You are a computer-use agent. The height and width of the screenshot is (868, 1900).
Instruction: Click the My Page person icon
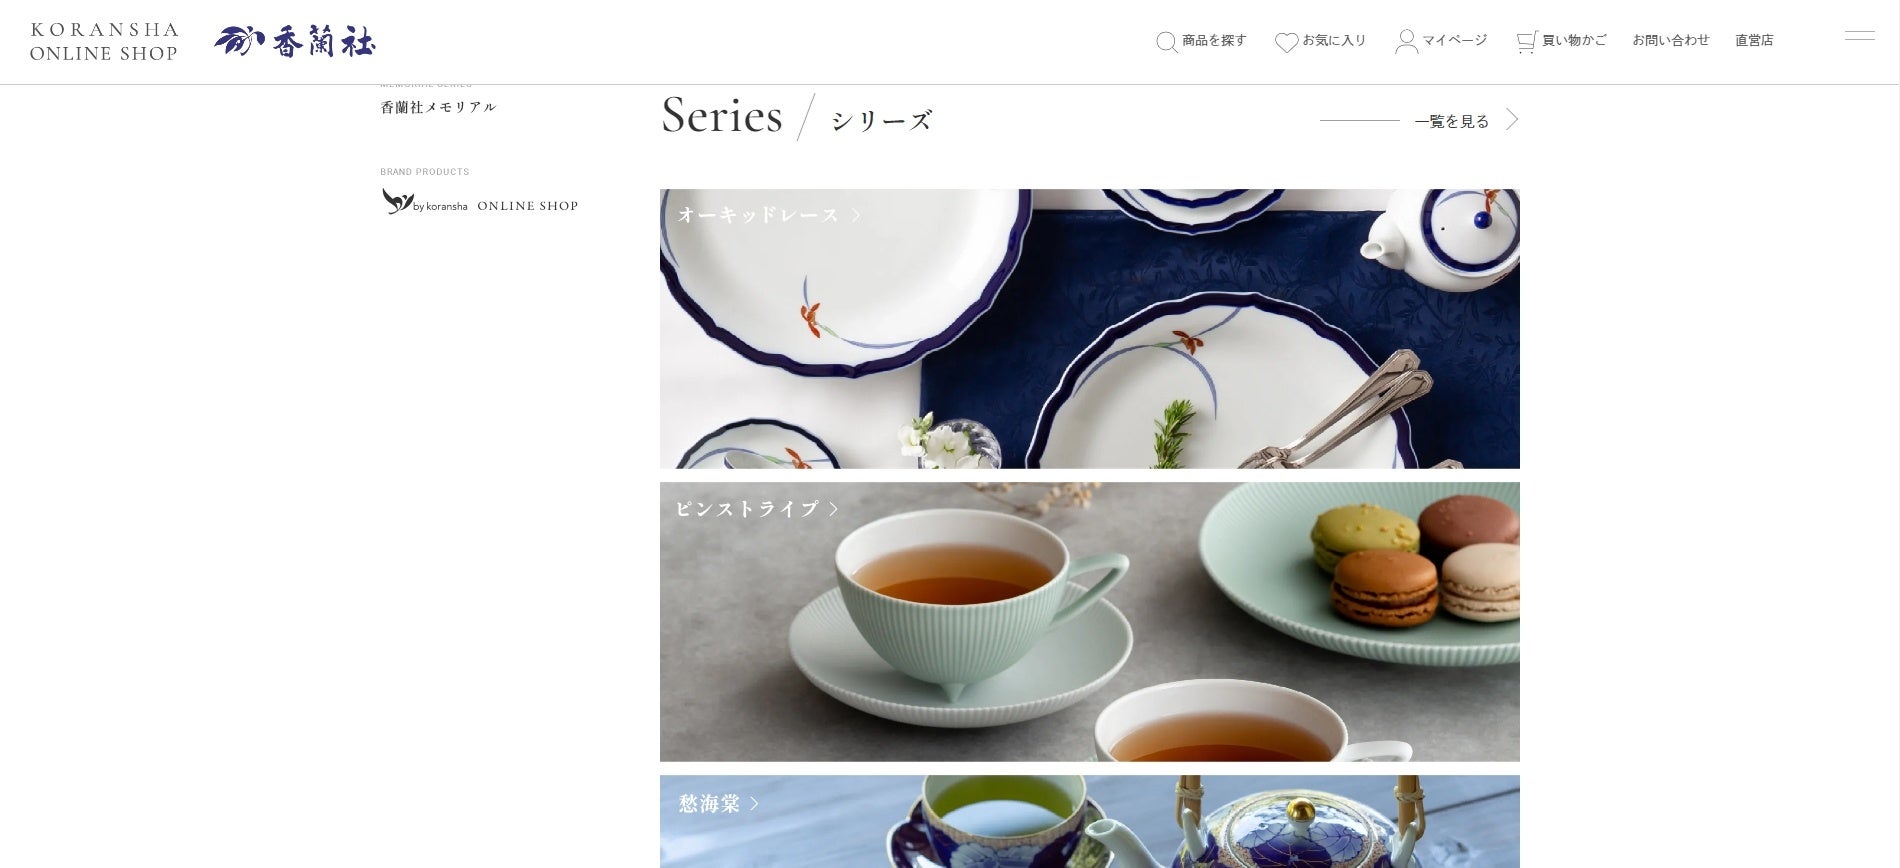tap(1406, 41)
